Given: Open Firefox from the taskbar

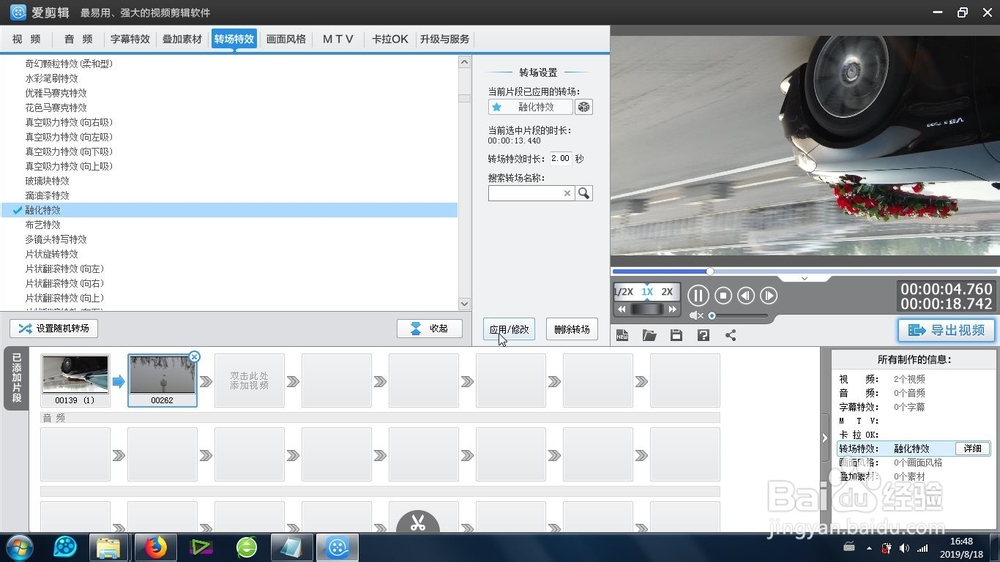Looking at the screenshot, I should [x=155, y=547].
